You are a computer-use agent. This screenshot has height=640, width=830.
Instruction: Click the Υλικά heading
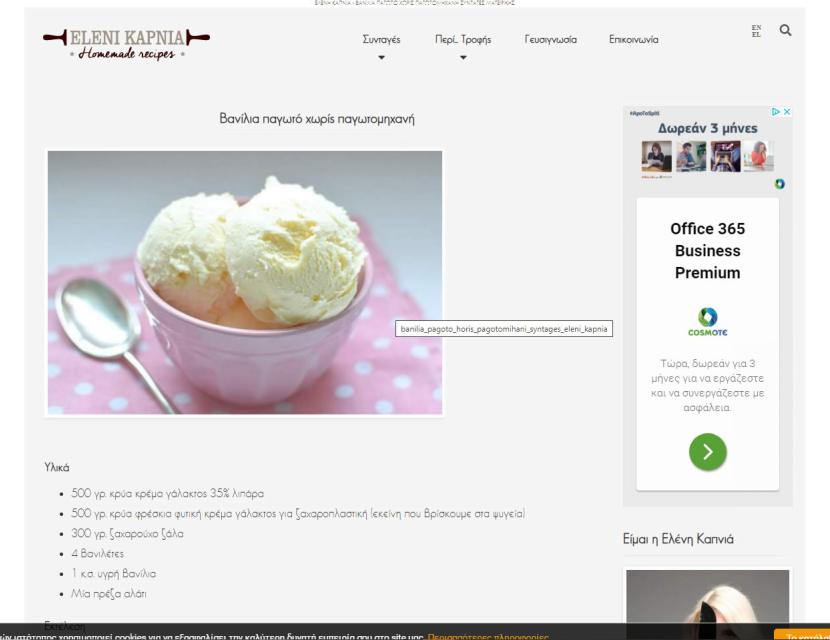[57, 467]
